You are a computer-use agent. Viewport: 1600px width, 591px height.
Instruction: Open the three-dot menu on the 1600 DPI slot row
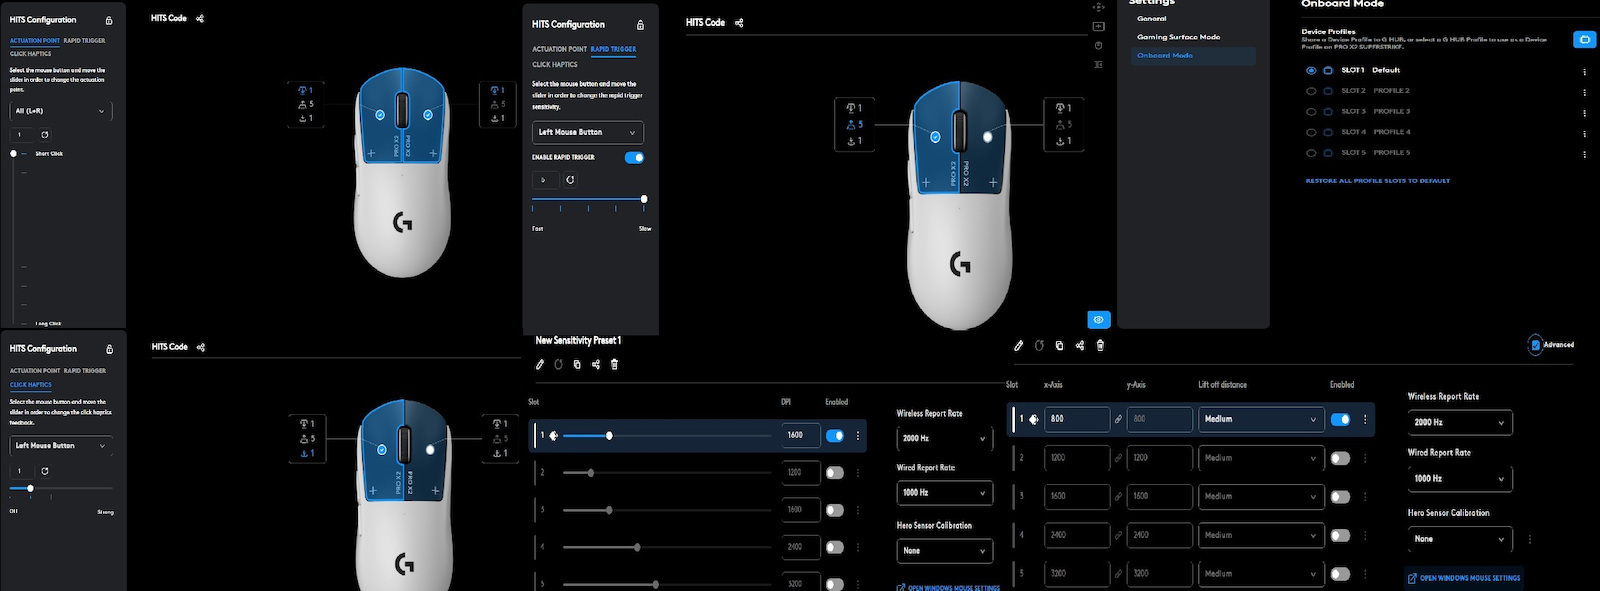[x=858, y=436]
